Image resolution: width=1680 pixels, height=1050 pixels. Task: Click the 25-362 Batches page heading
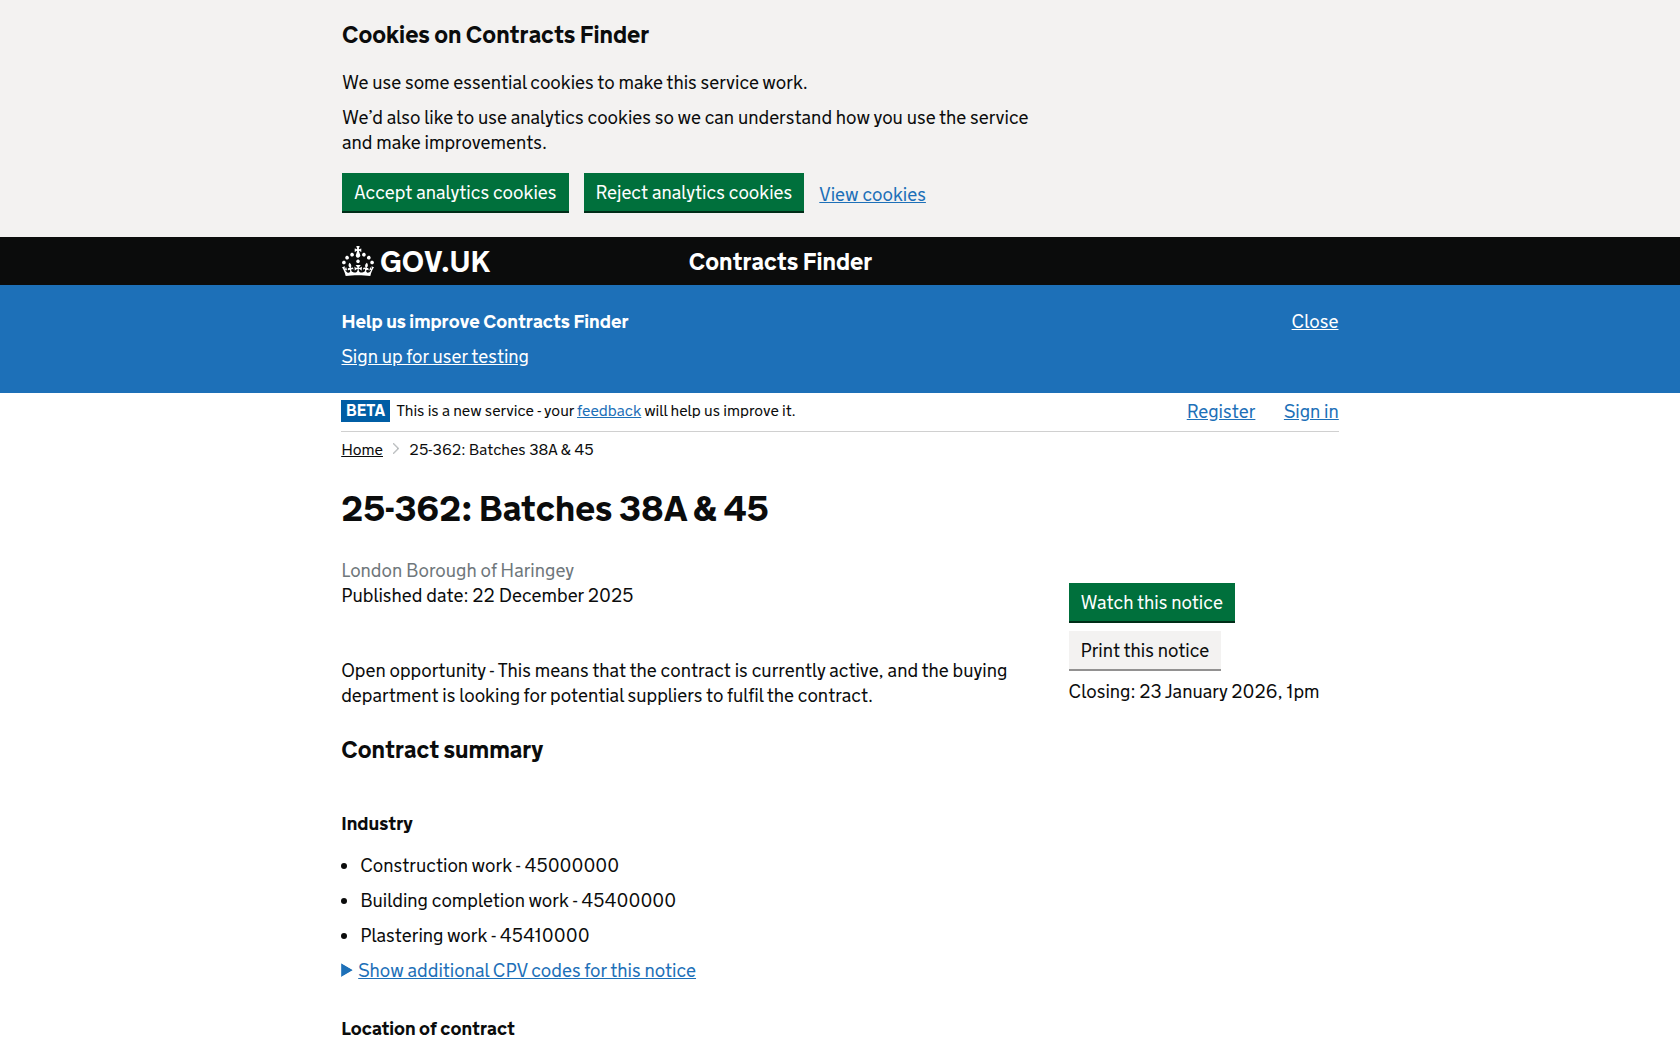click(554, 509)
